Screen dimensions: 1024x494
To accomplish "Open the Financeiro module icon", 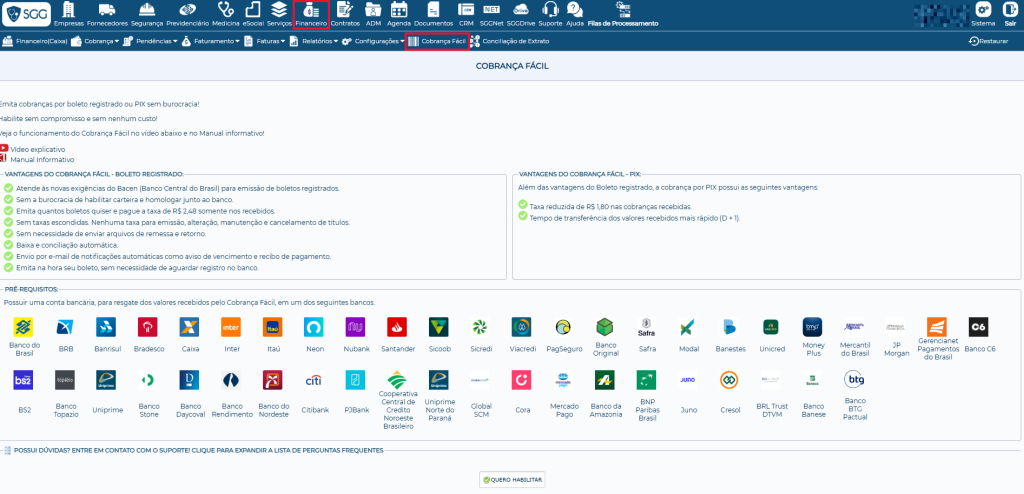I will [311, 10].
